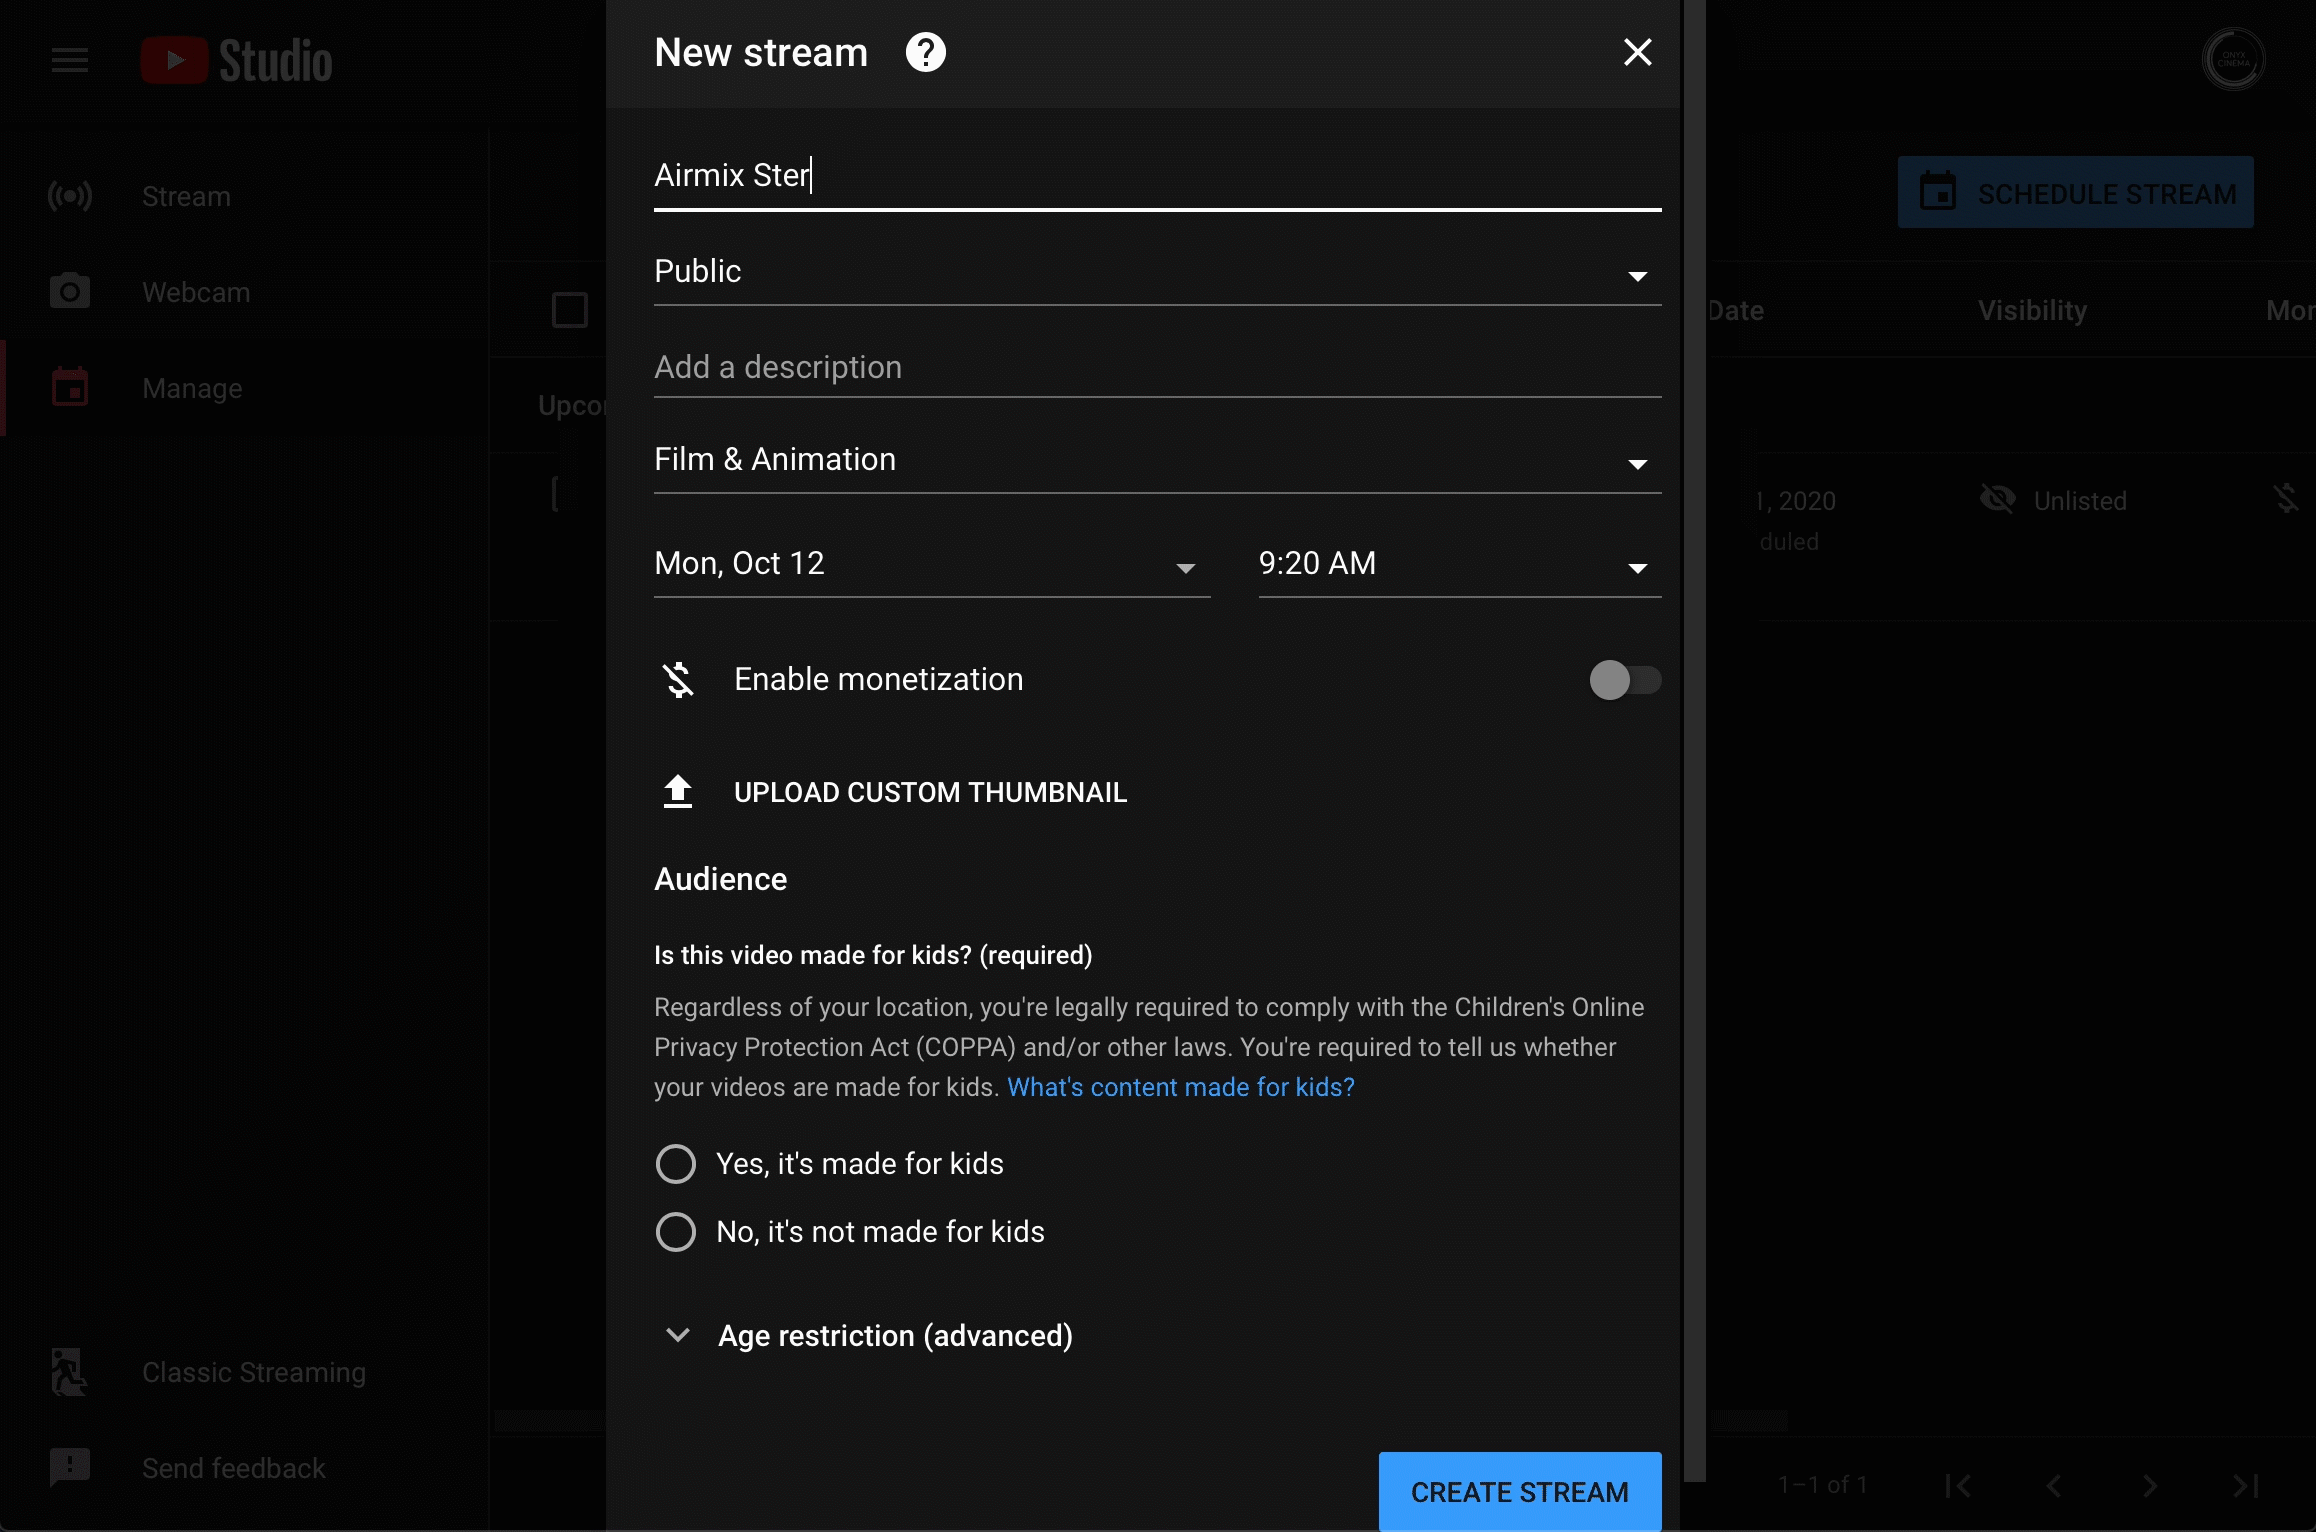This screenshot has height=1532, width=2316.
Task: Click the Webcam camera icon in sidebar
Action: tap(70, 292)
